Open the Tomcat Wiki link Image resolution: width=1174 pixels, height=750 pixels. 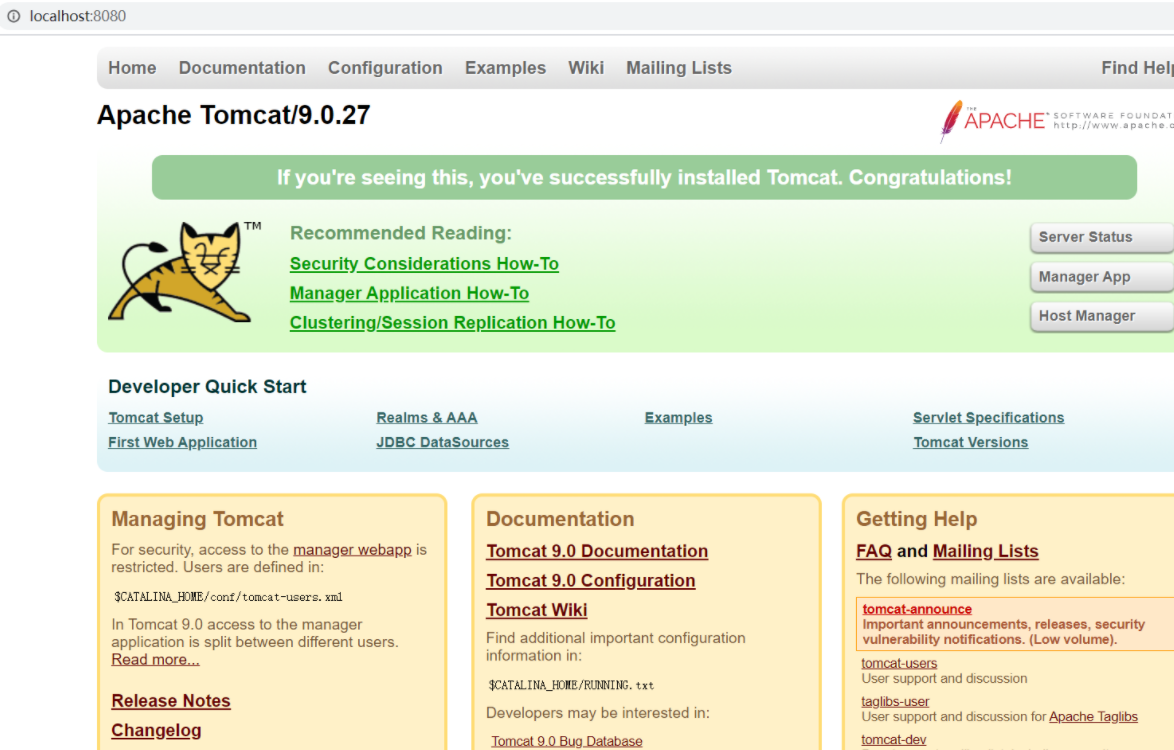tap(536, 610)
